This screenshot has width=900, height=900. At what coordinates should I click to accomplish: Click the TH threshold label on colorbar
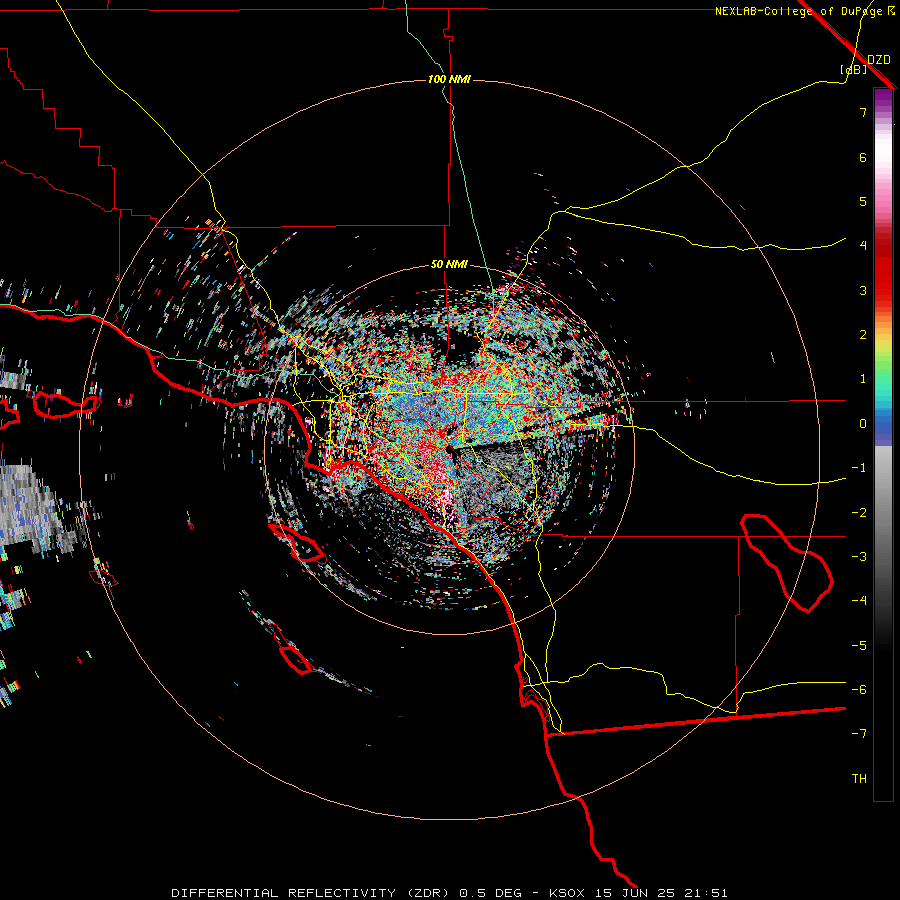click(x=859, y=779)
